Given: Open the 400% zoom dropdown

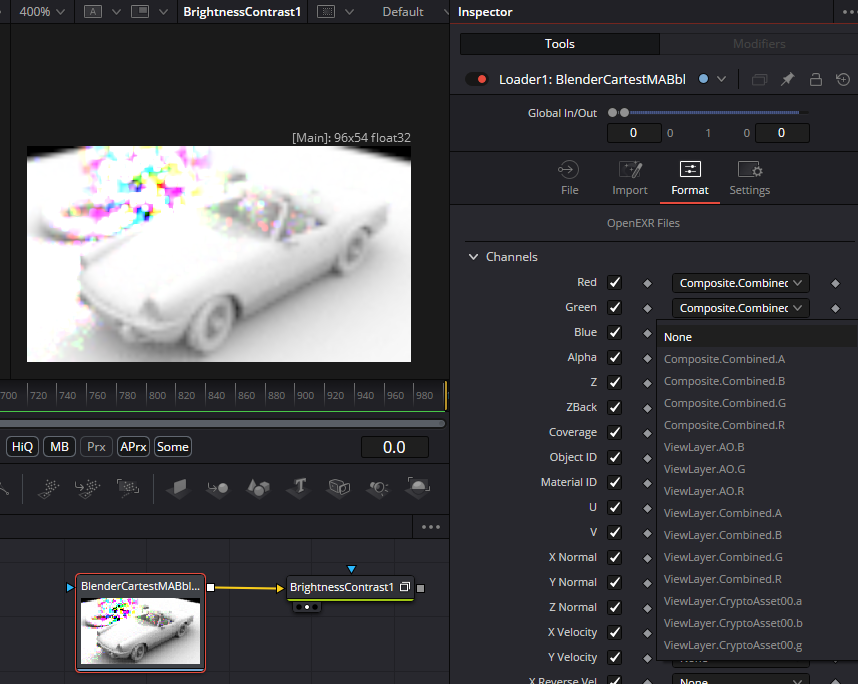Looking at the screenshot, I should pos(42,11).
